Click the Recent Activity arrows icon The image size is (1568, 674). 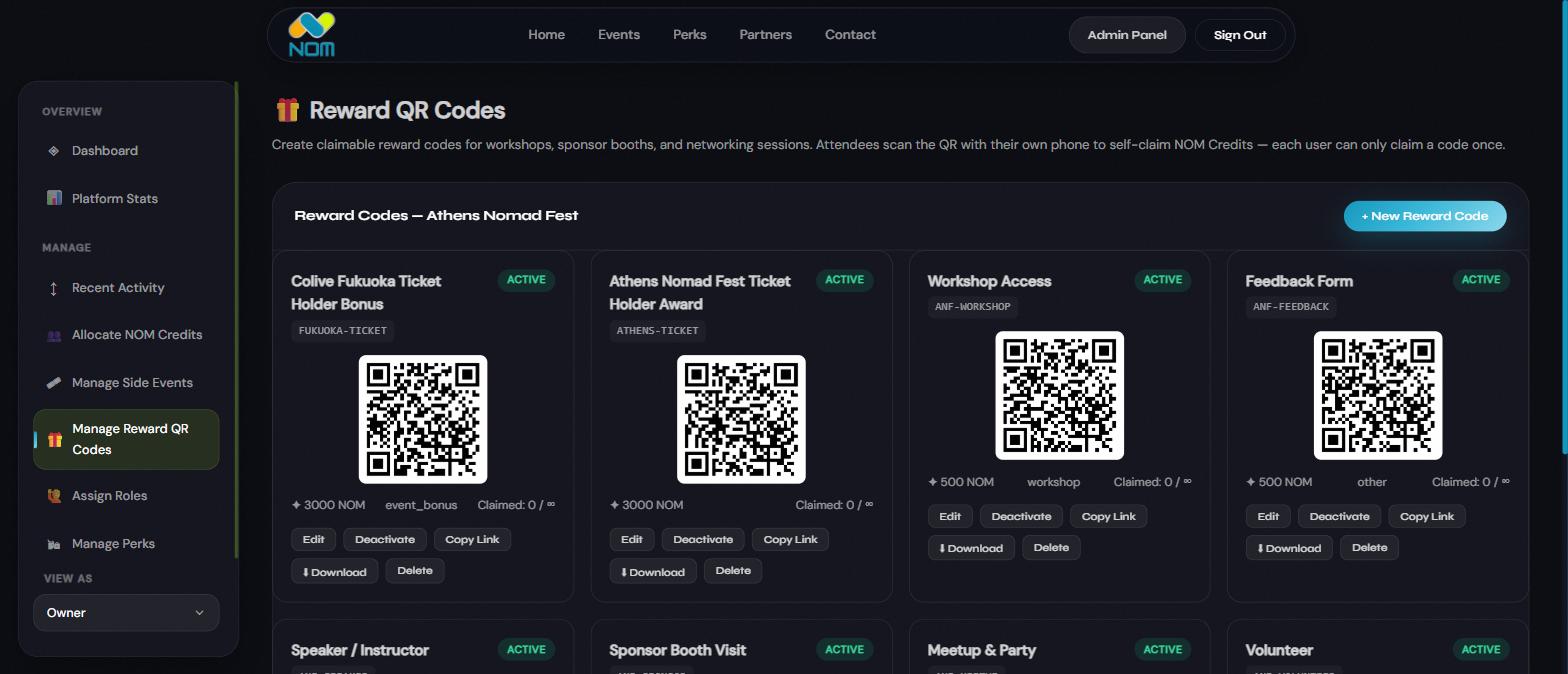pos(54,288)
